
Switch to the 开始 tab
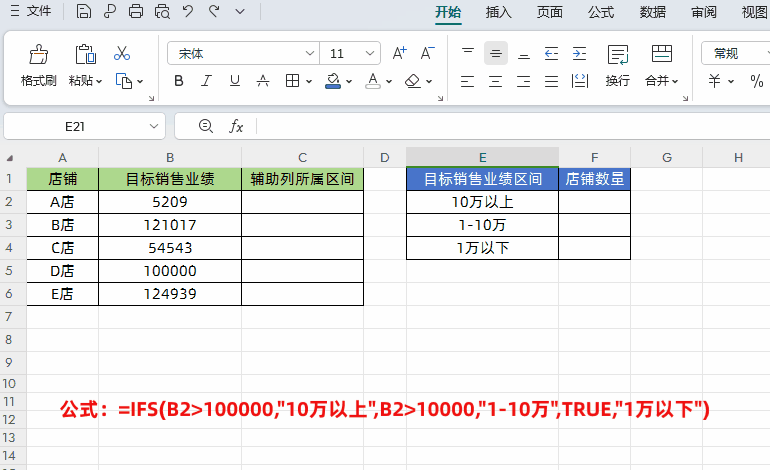(x=448, y=12)
